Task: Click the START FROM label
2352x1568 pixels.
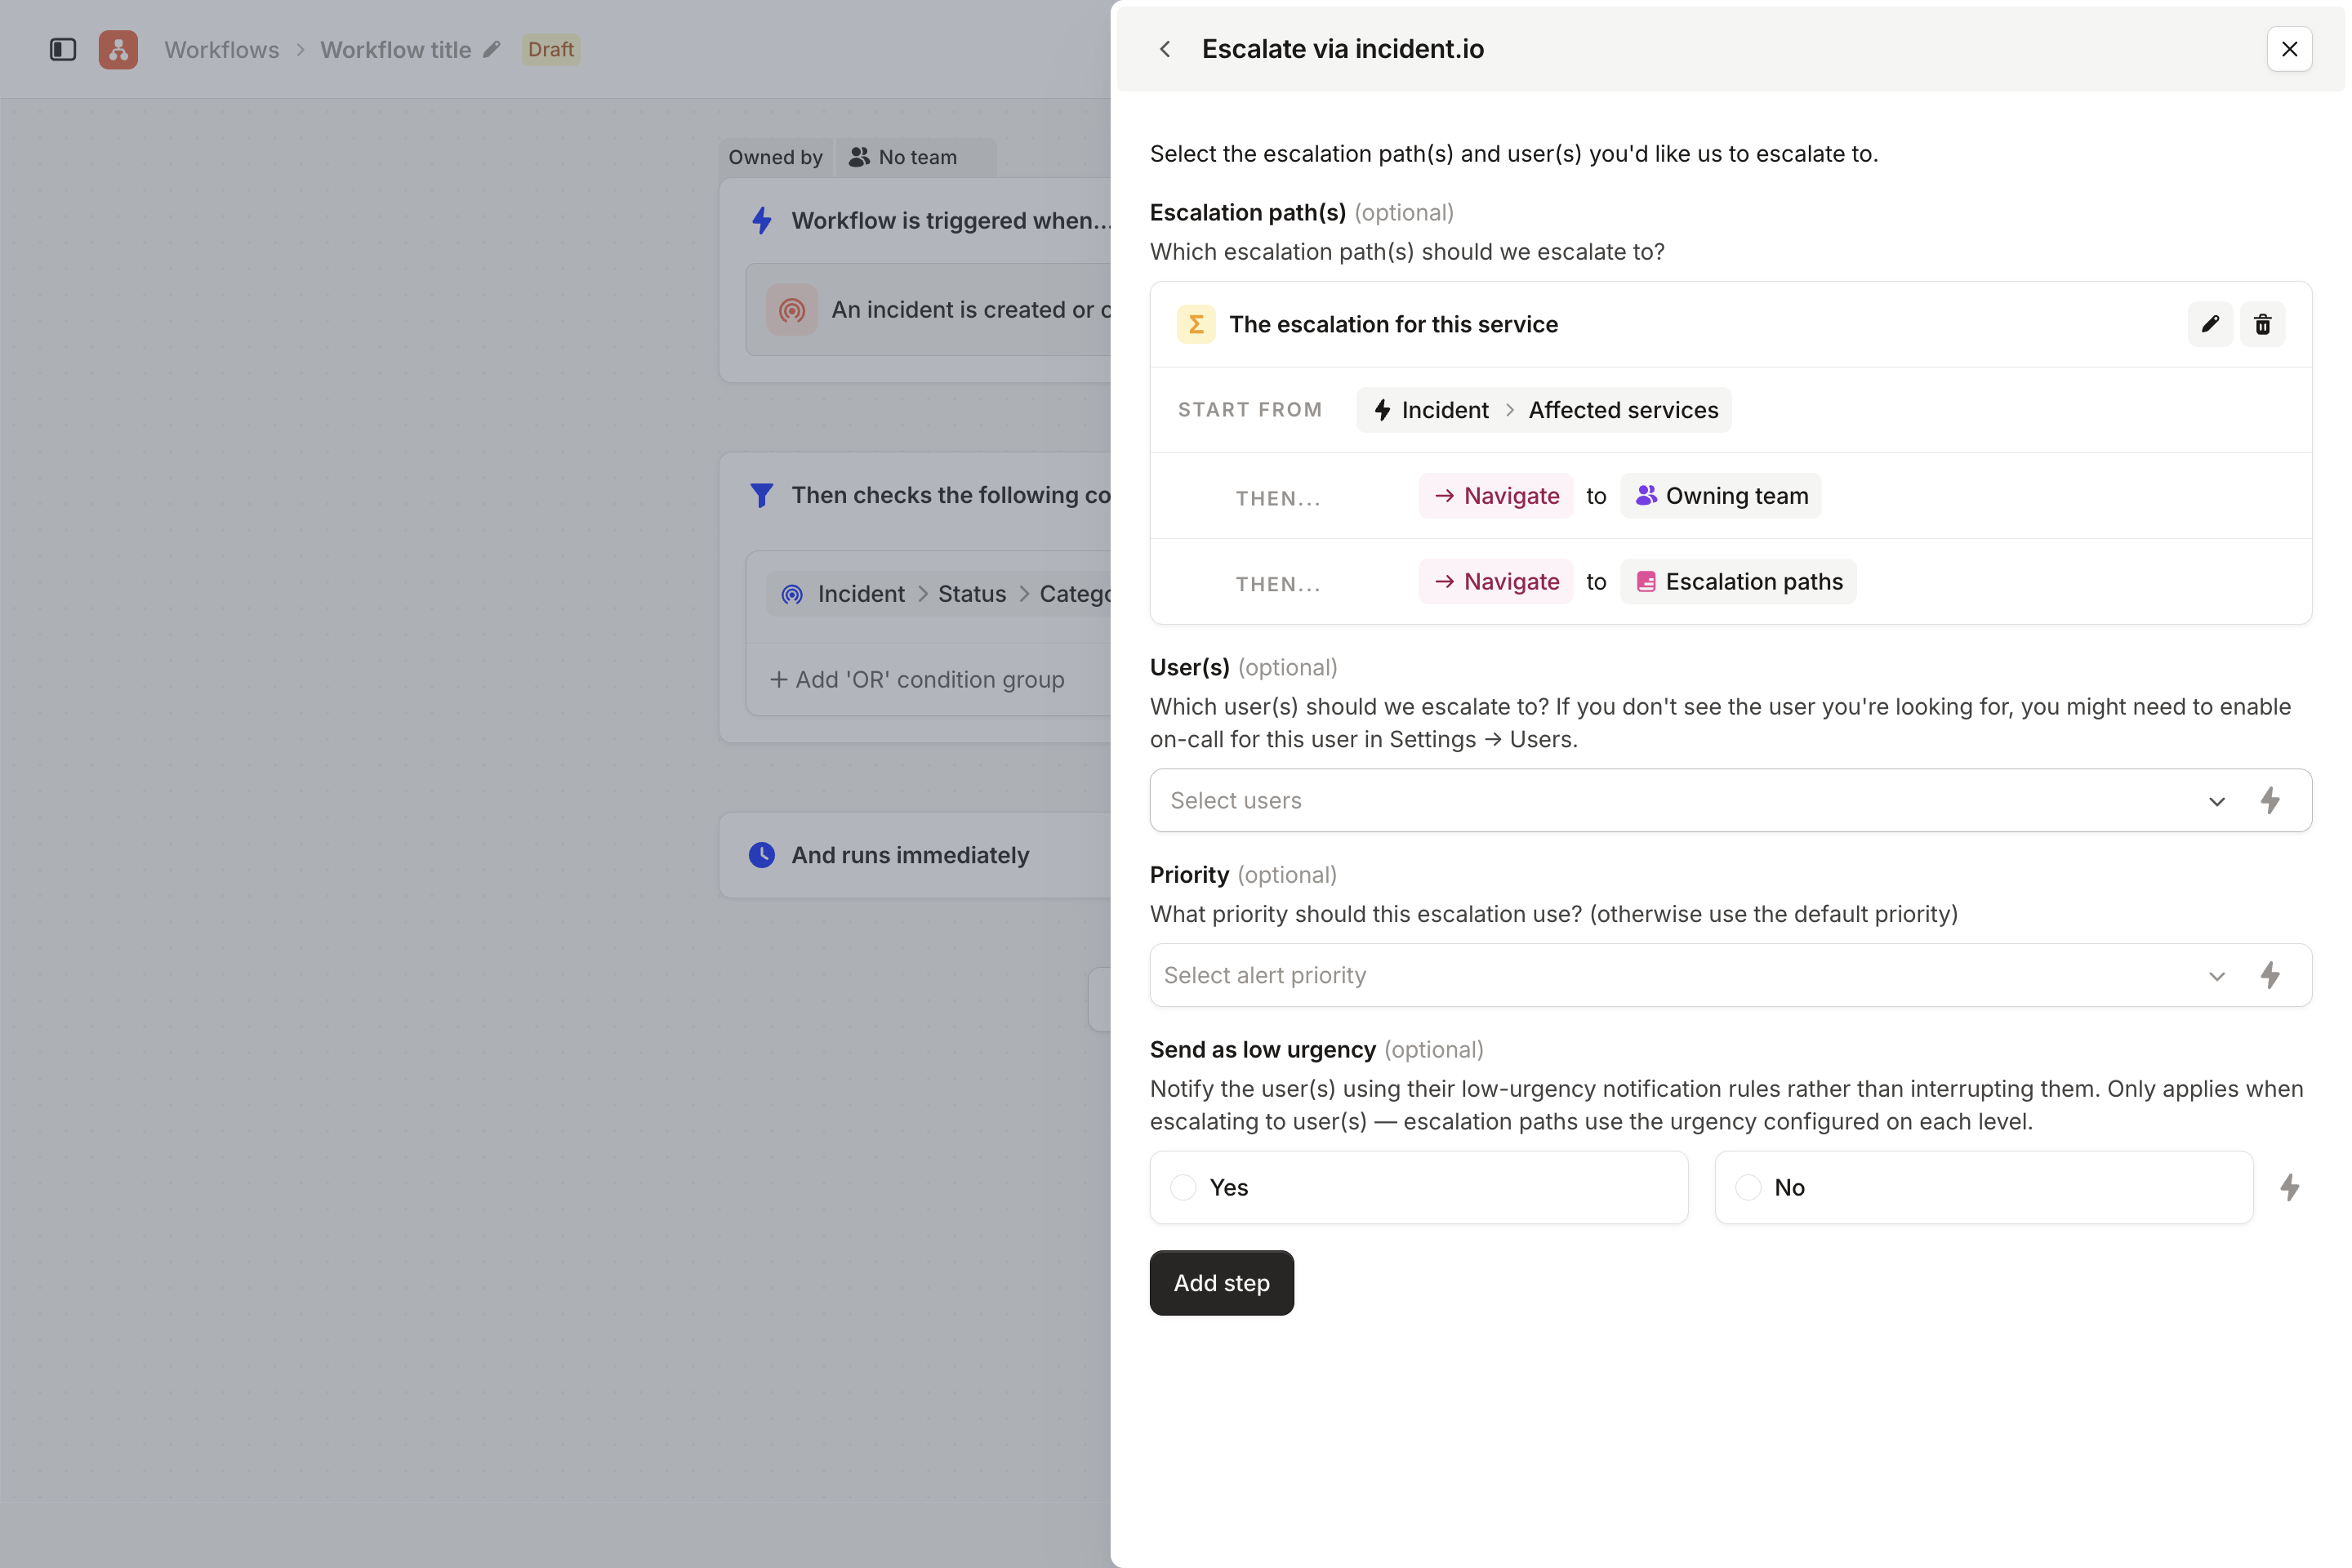Action: point(1250,410)
